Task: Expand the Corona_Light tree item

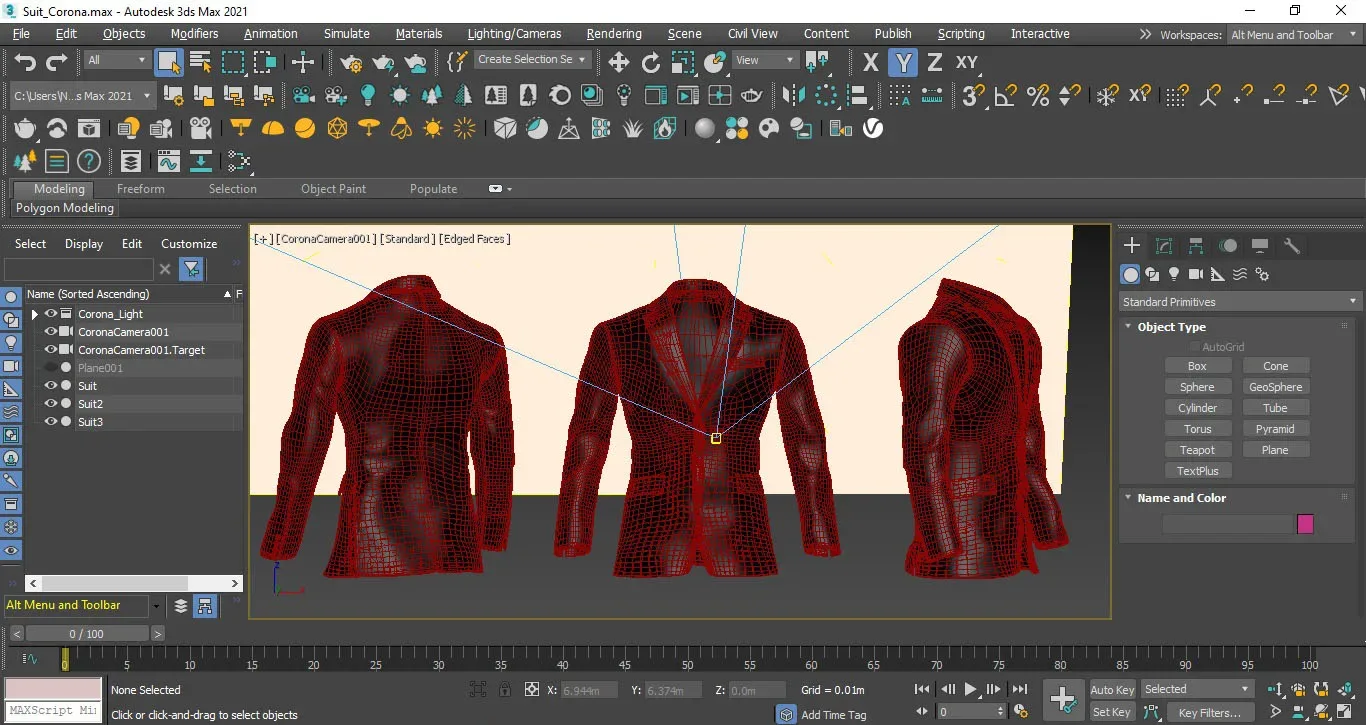Action: click(x=35, y=314)
